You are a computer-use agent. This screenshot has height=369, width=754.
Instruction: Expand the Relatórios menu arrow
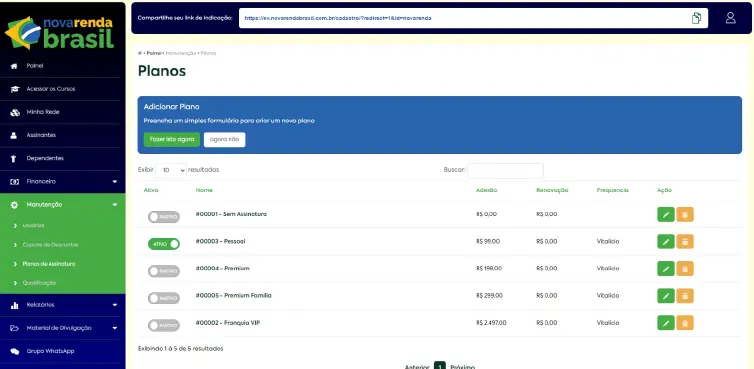[114, 305]
